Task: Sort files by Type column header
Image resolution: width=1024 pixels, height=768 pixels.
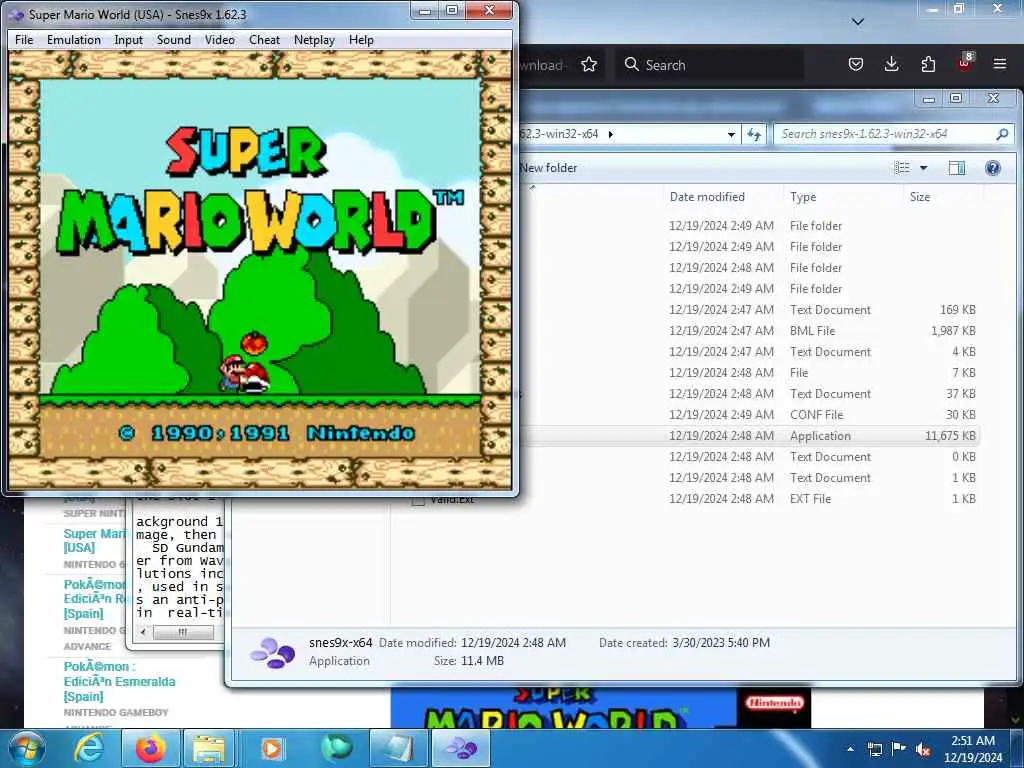Action: coord(803,197)
